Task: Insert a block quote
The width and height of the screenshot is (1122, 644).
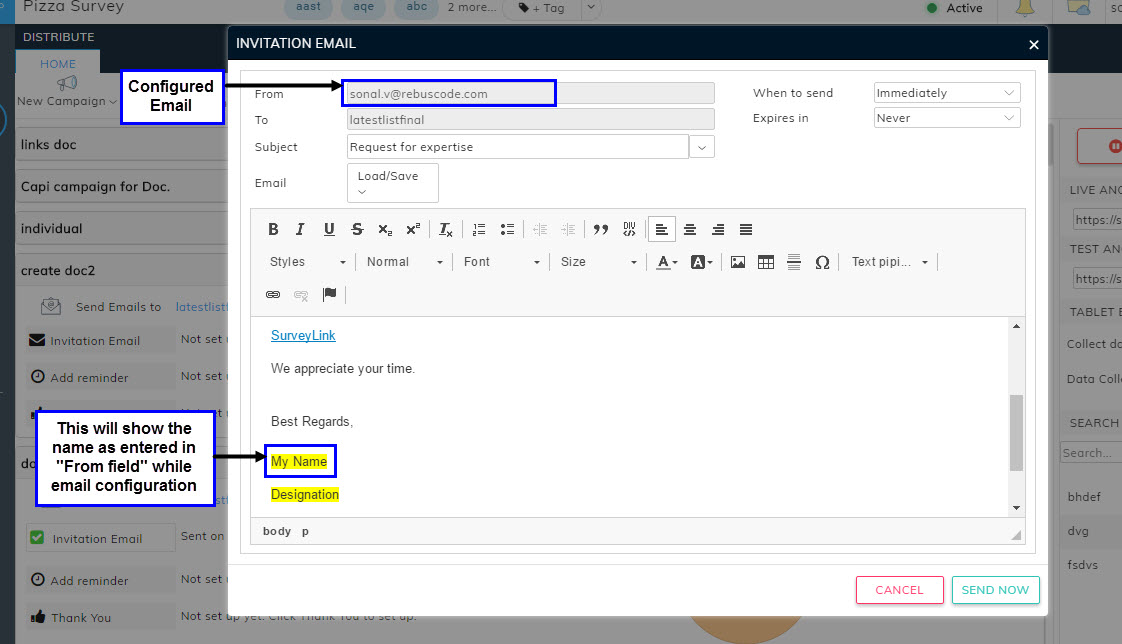Action: (600, 229)
